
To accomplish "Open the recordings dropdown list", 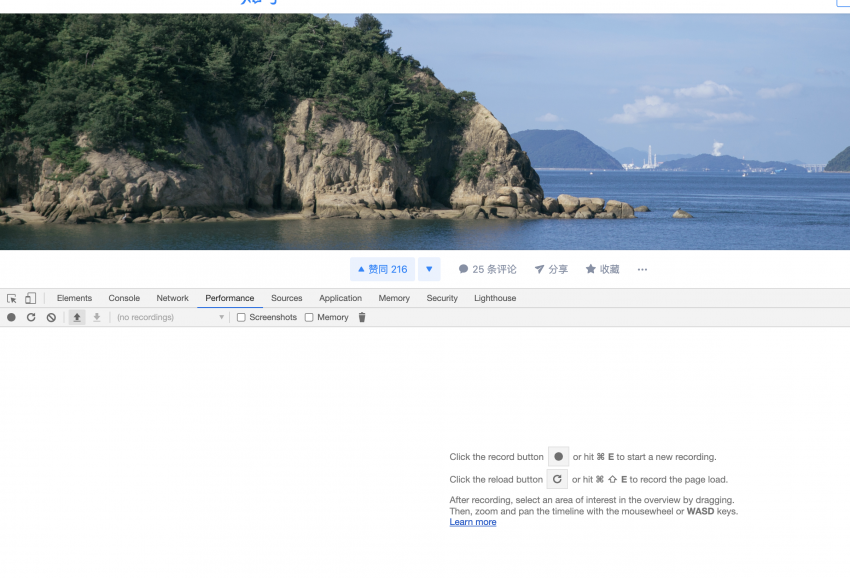I will [x=170, y=317].
